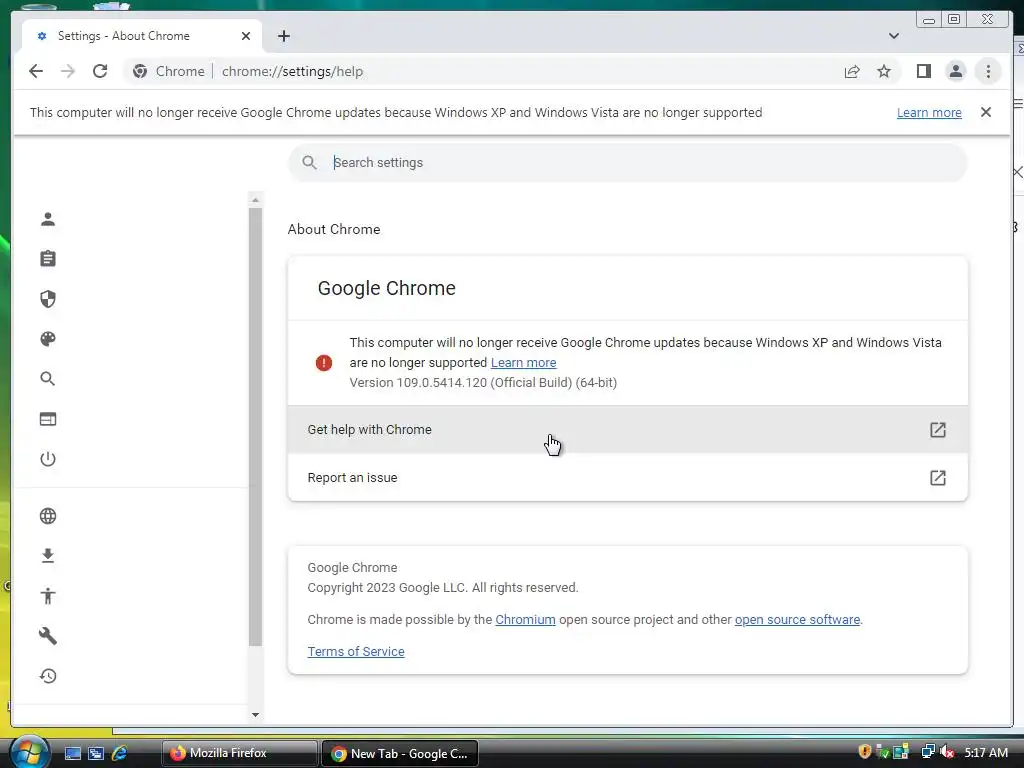Screen dimensions: 1024x768
Task: Open Get help with Chrome row
Action: (x=627, y=430)
